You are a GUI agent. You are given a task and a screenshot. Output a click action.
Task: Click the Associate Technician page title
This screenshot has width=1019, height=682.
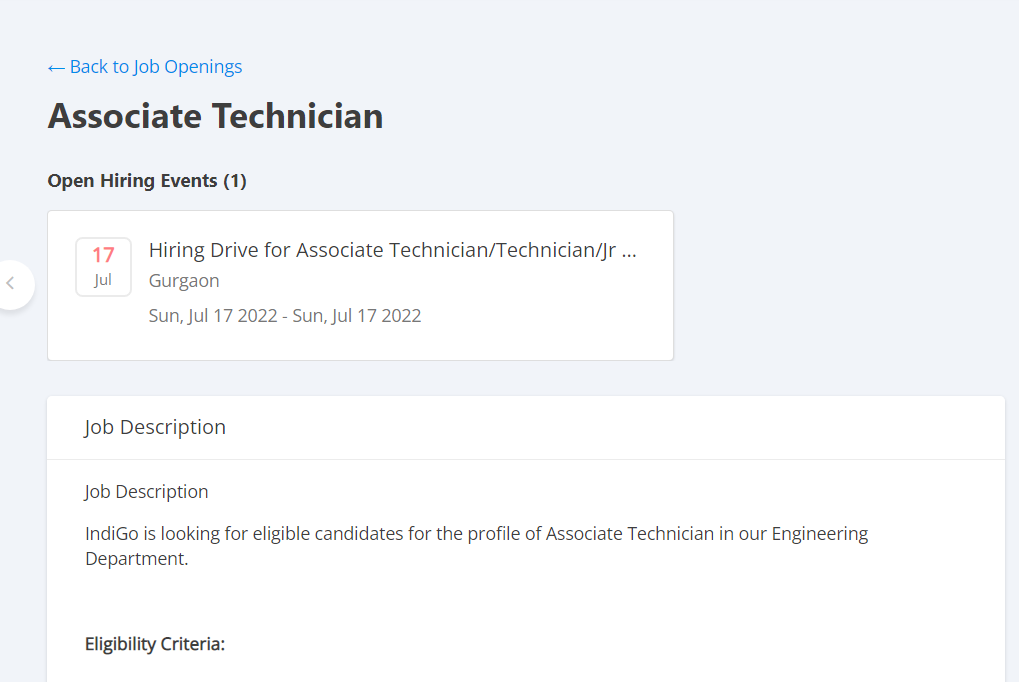(215, 116)
